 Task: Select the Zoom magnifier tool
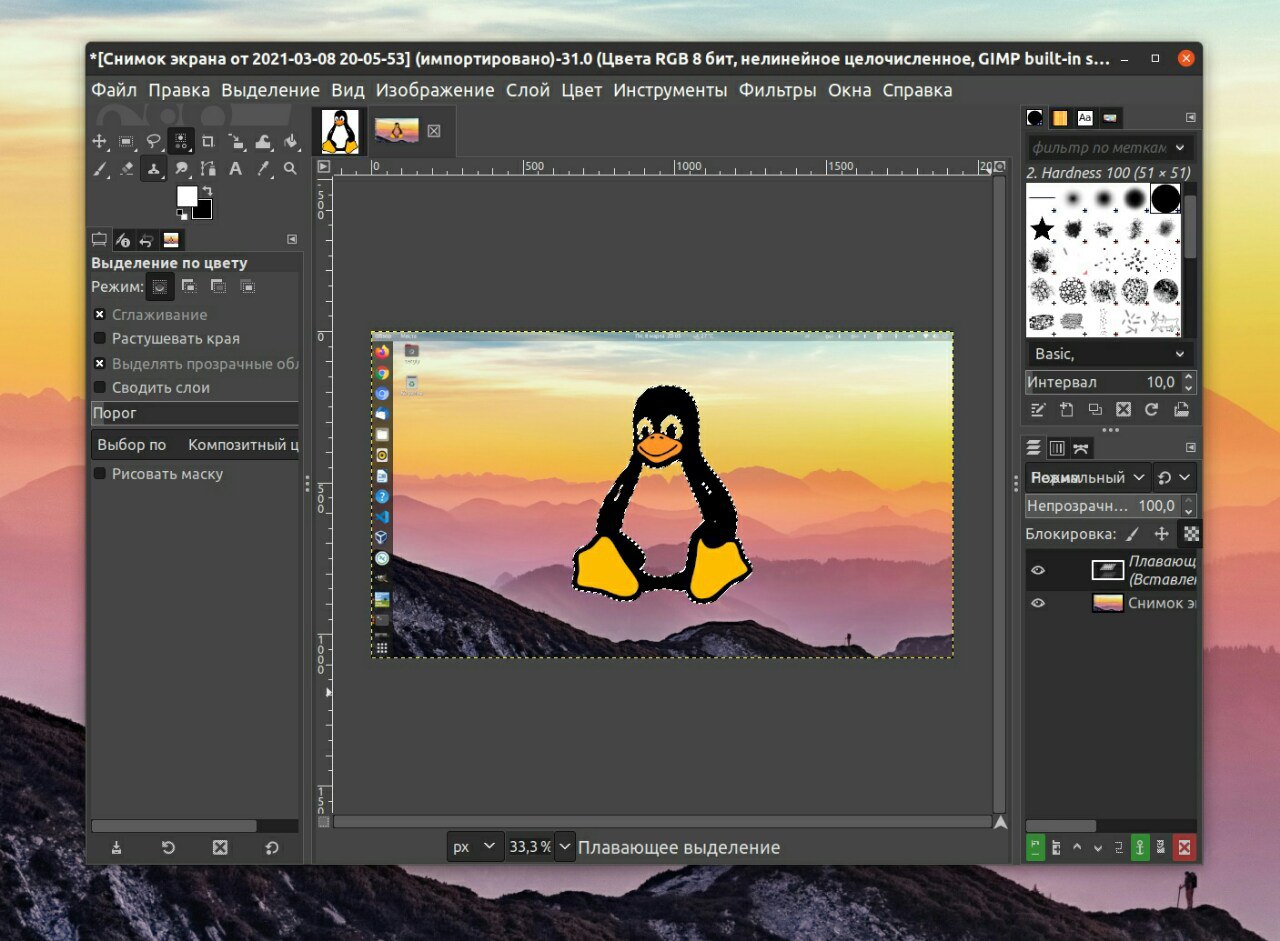tap(290, 168)
